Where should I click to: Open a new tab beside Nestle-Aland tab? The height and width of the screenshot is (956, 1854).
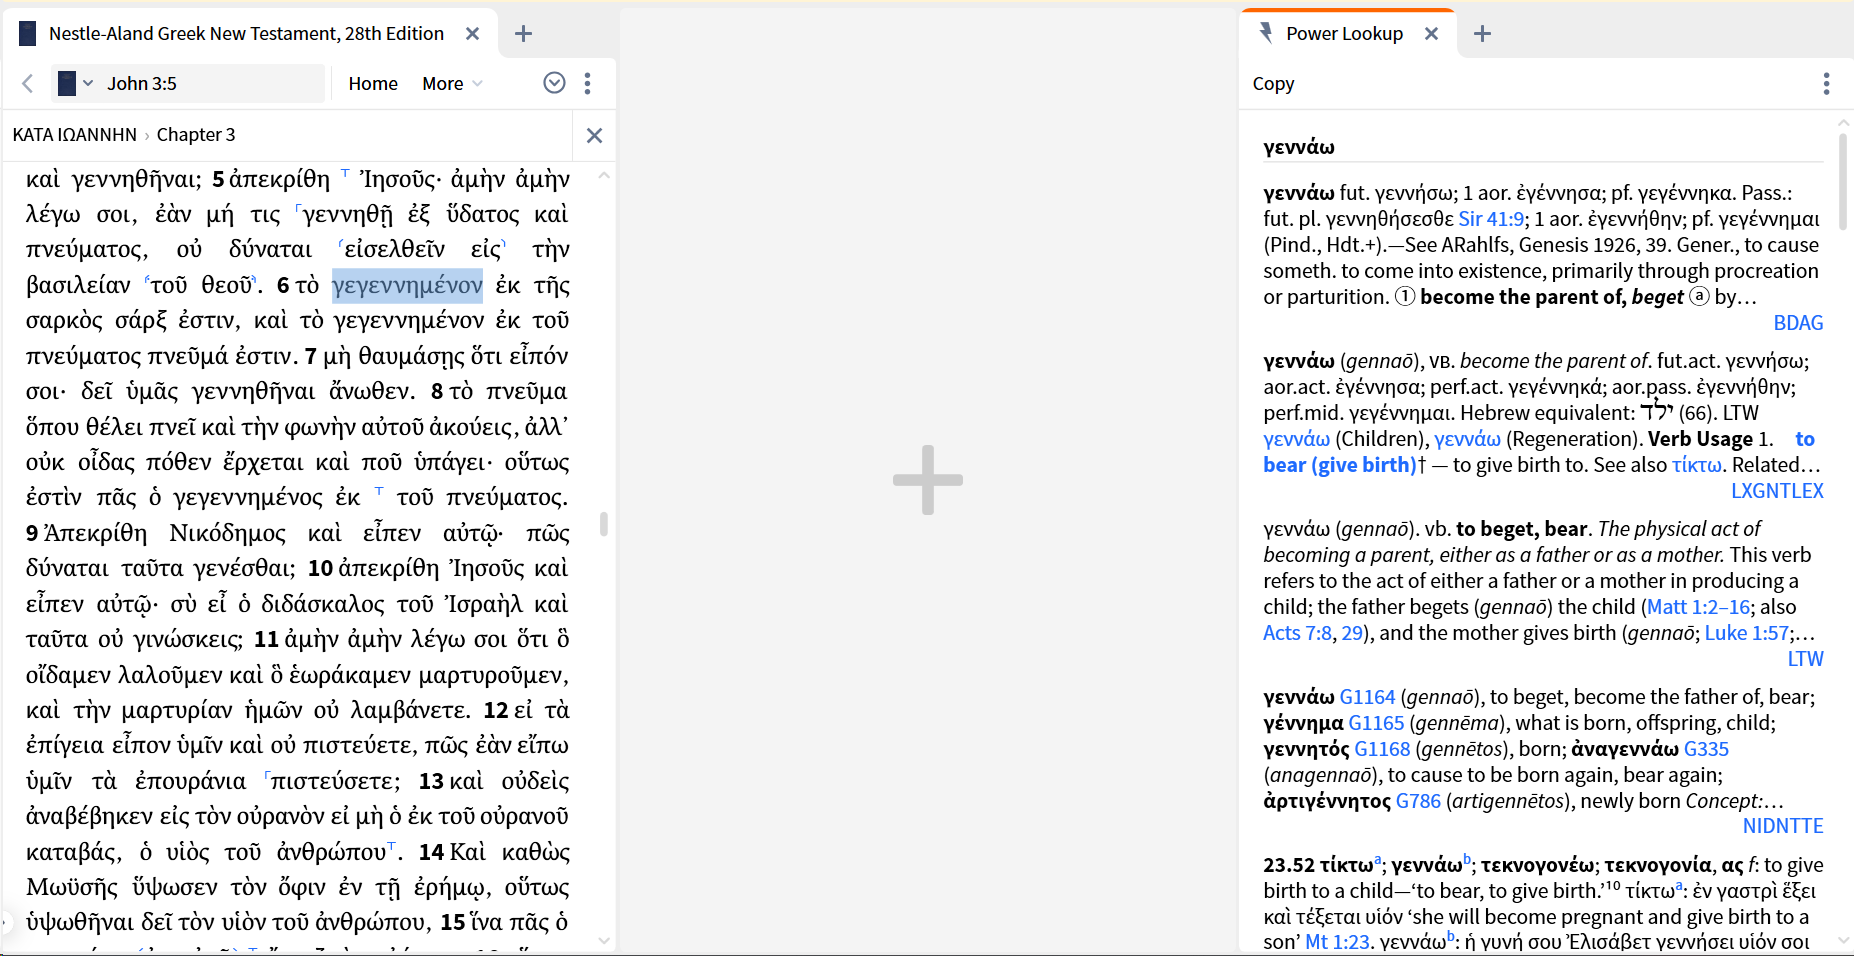523,34
